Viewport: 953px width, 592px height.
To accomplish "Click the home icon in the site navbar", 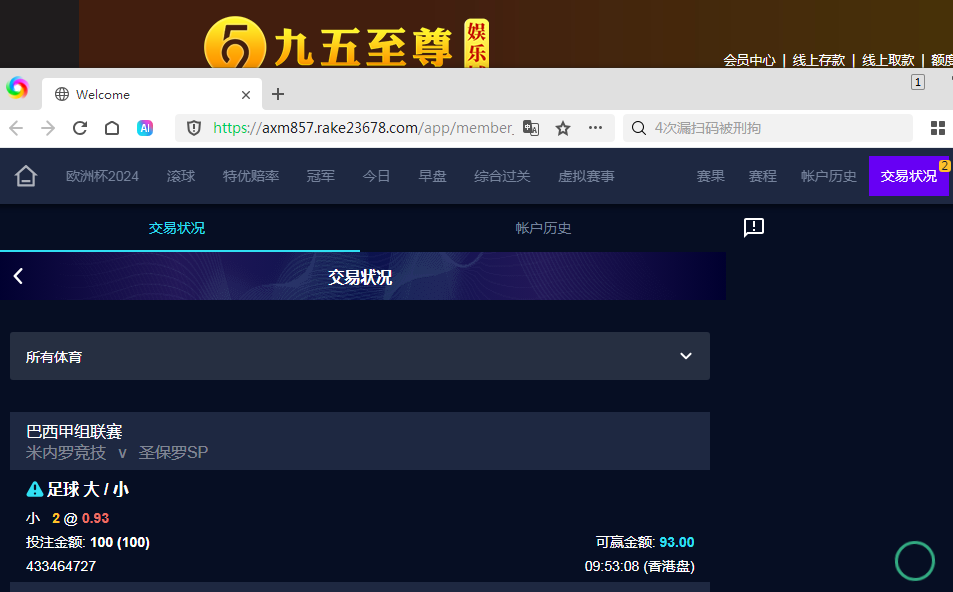I will 25,175.
